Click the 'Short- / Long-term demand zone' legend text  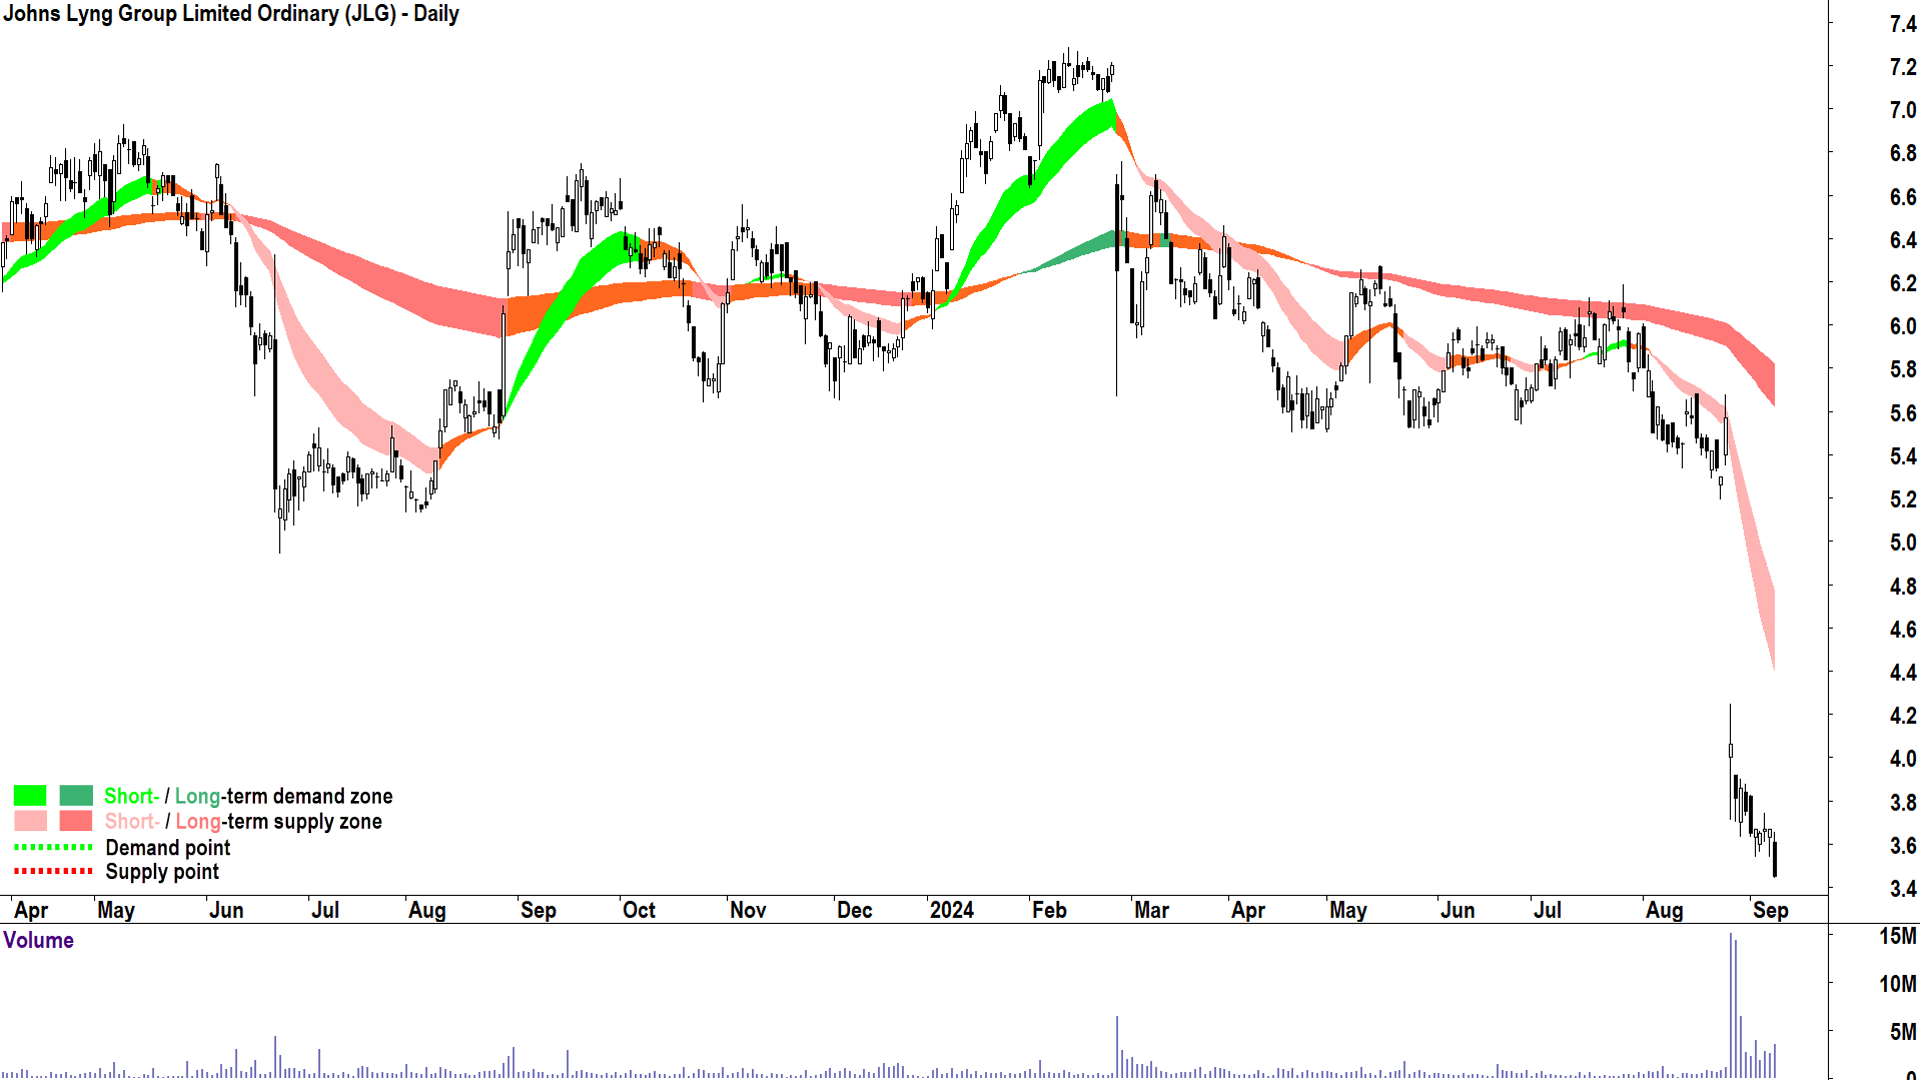pyautogui.click(x=248, y=796)
